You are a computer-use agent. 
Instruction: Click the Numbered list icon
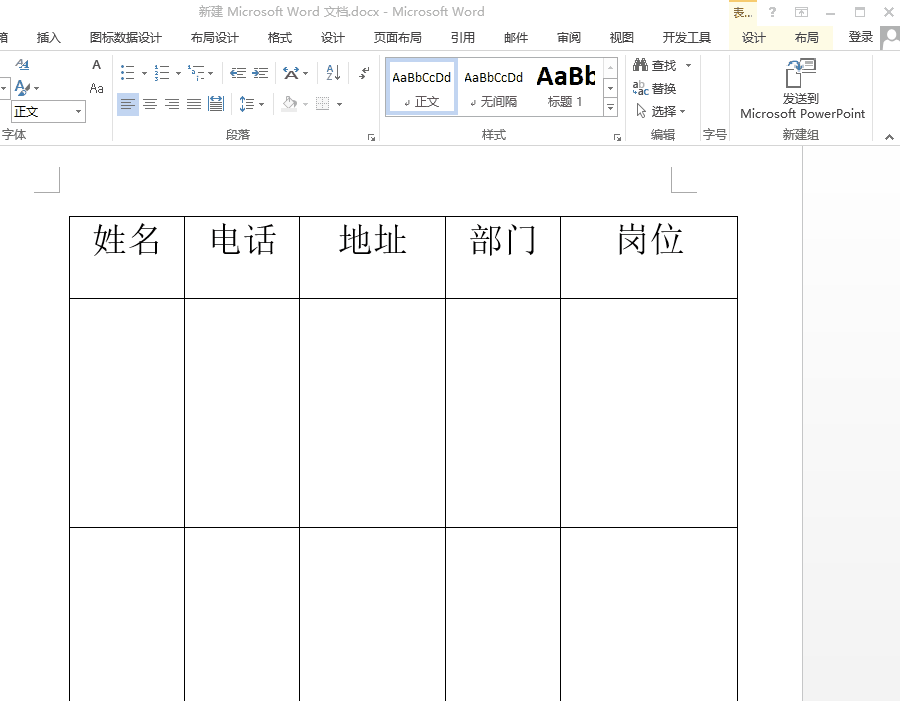click(x=161, y=73)
